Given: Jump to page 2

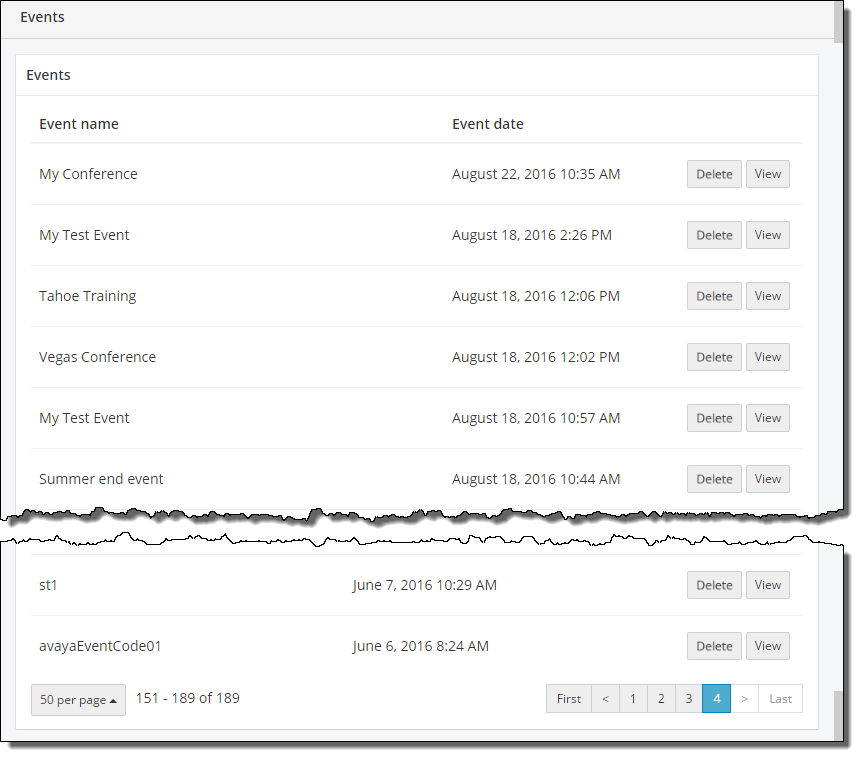Looking at the screenshot, I should (x=661, y=699).
